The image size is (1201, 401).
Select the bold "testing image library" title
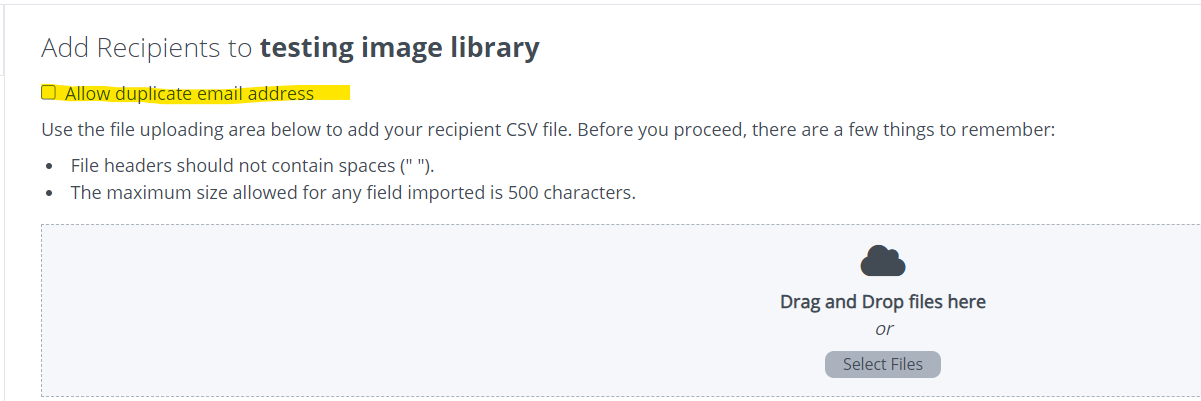[x=400, y=47]
